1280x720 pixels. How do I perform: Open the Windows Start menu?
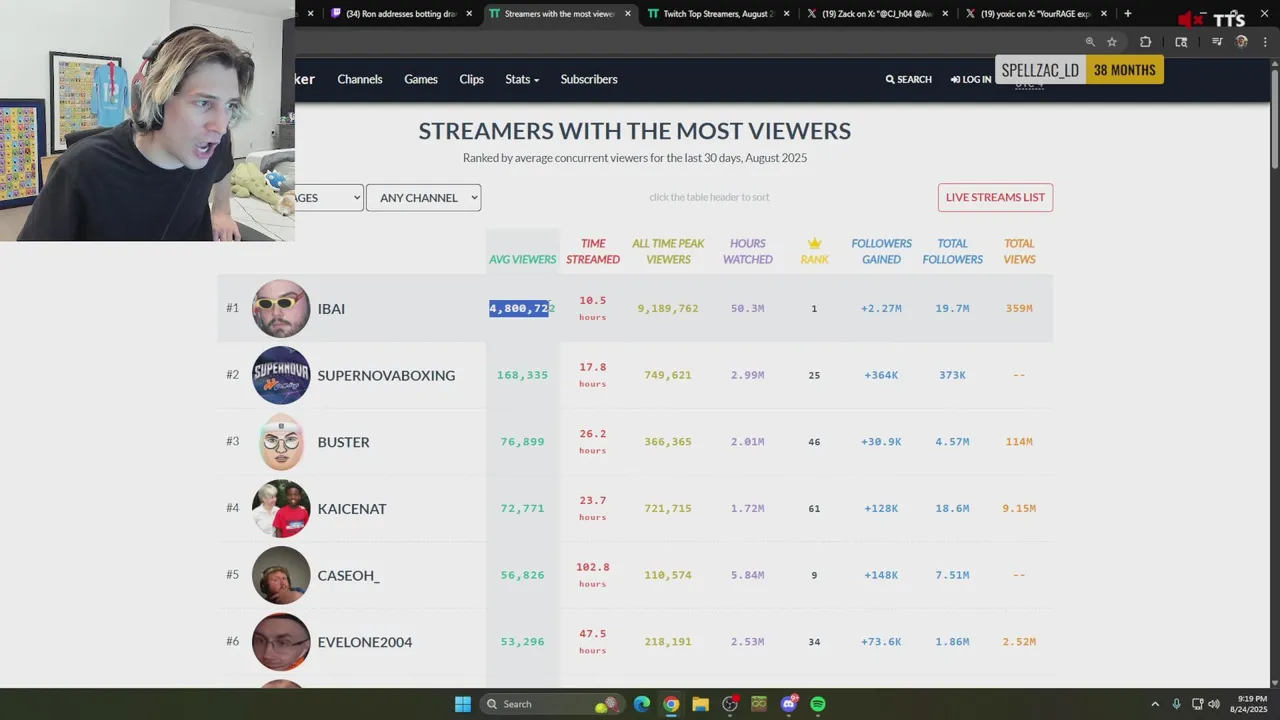pos(463,704)
